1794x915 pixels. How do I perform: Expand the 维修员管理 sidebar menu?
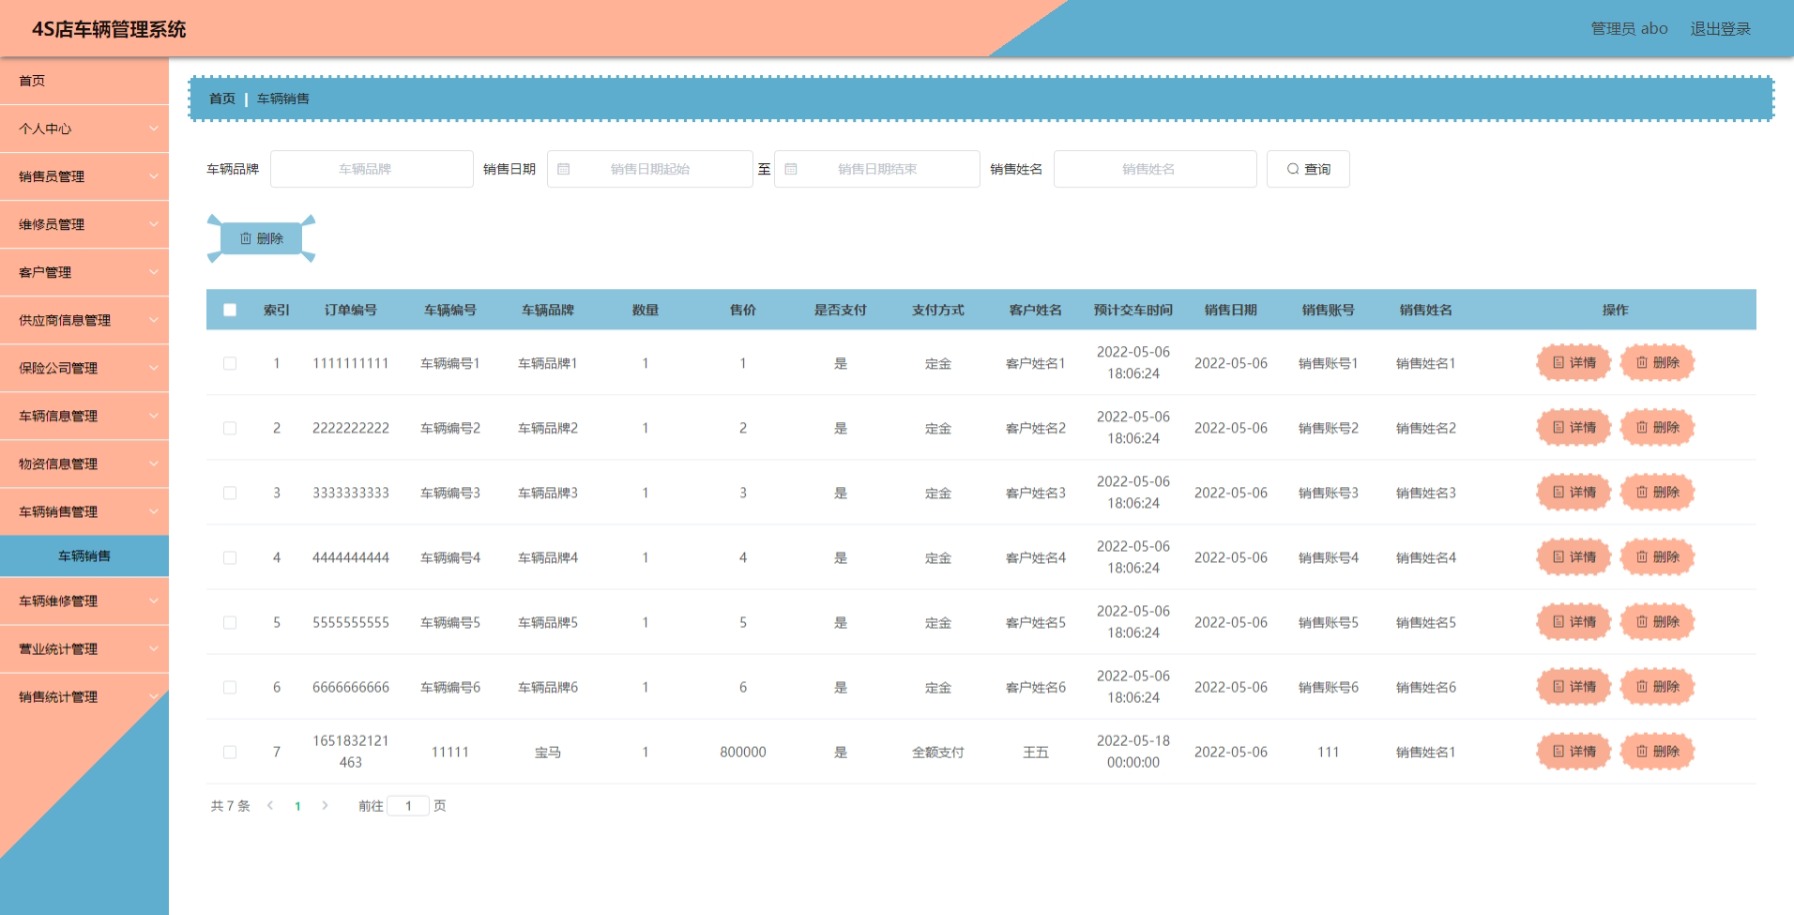pyautogui.click(x=84, y=225)
